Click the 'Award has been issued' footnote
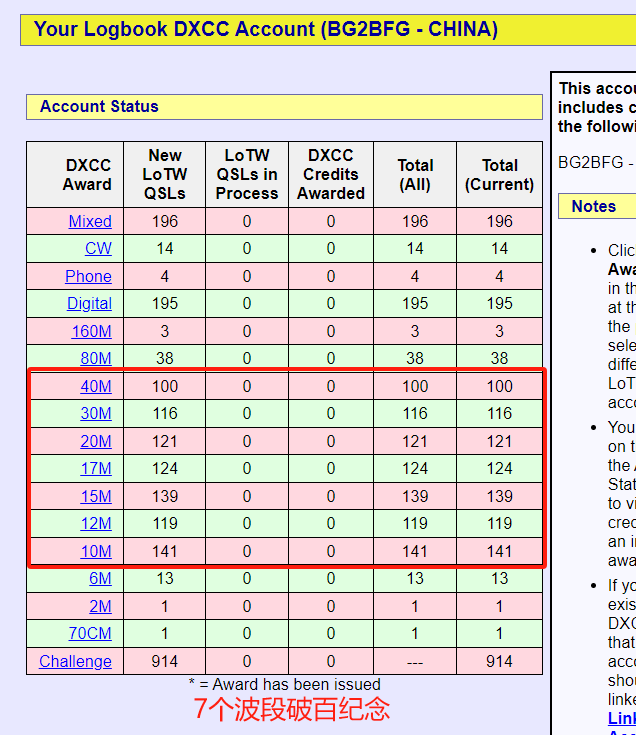 (x=284, y=684)
